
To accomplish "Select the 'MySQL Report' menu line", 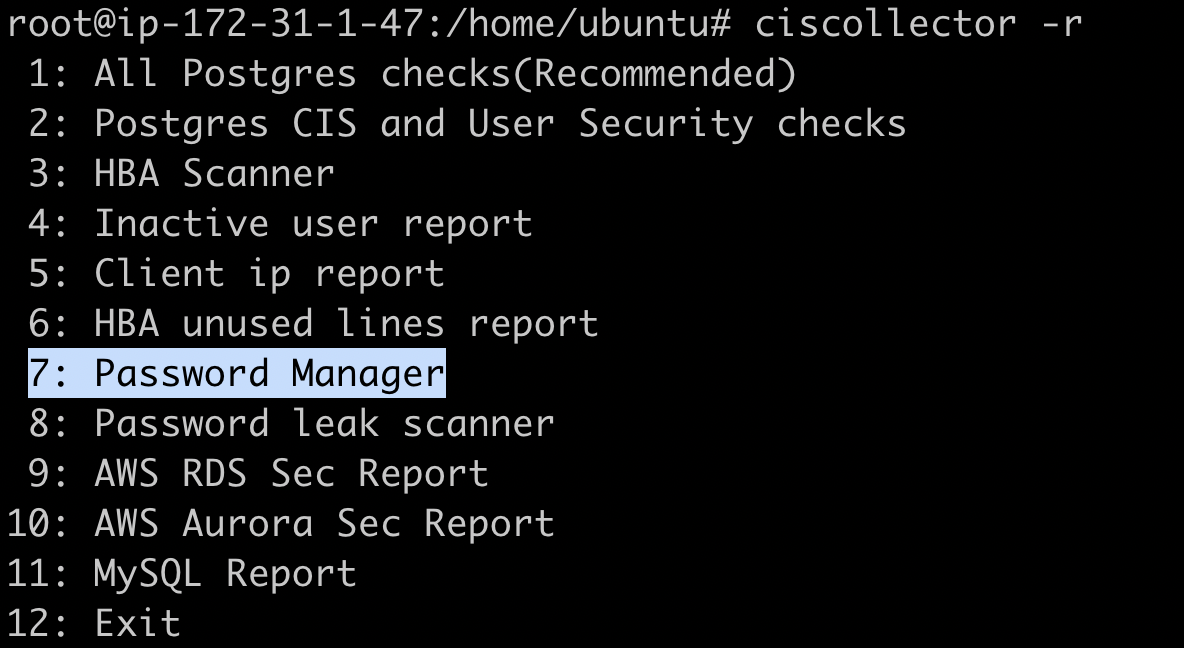I will pos(225,573).
